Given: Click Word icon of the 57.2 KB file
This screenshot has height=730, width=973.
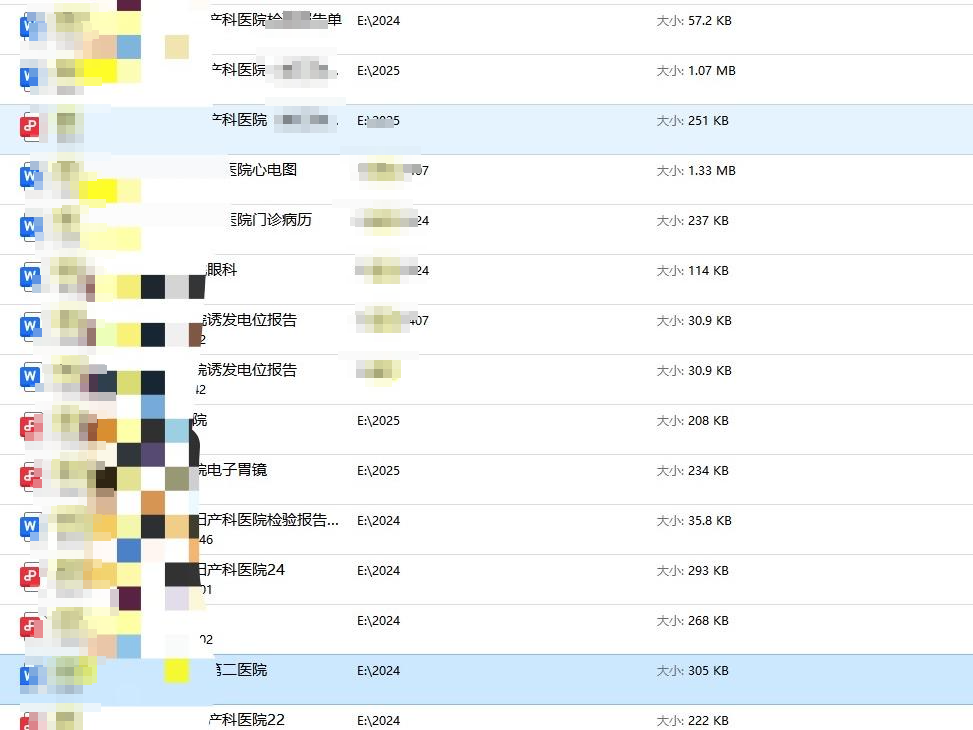Looking at the screenshot, I should 29,27.
